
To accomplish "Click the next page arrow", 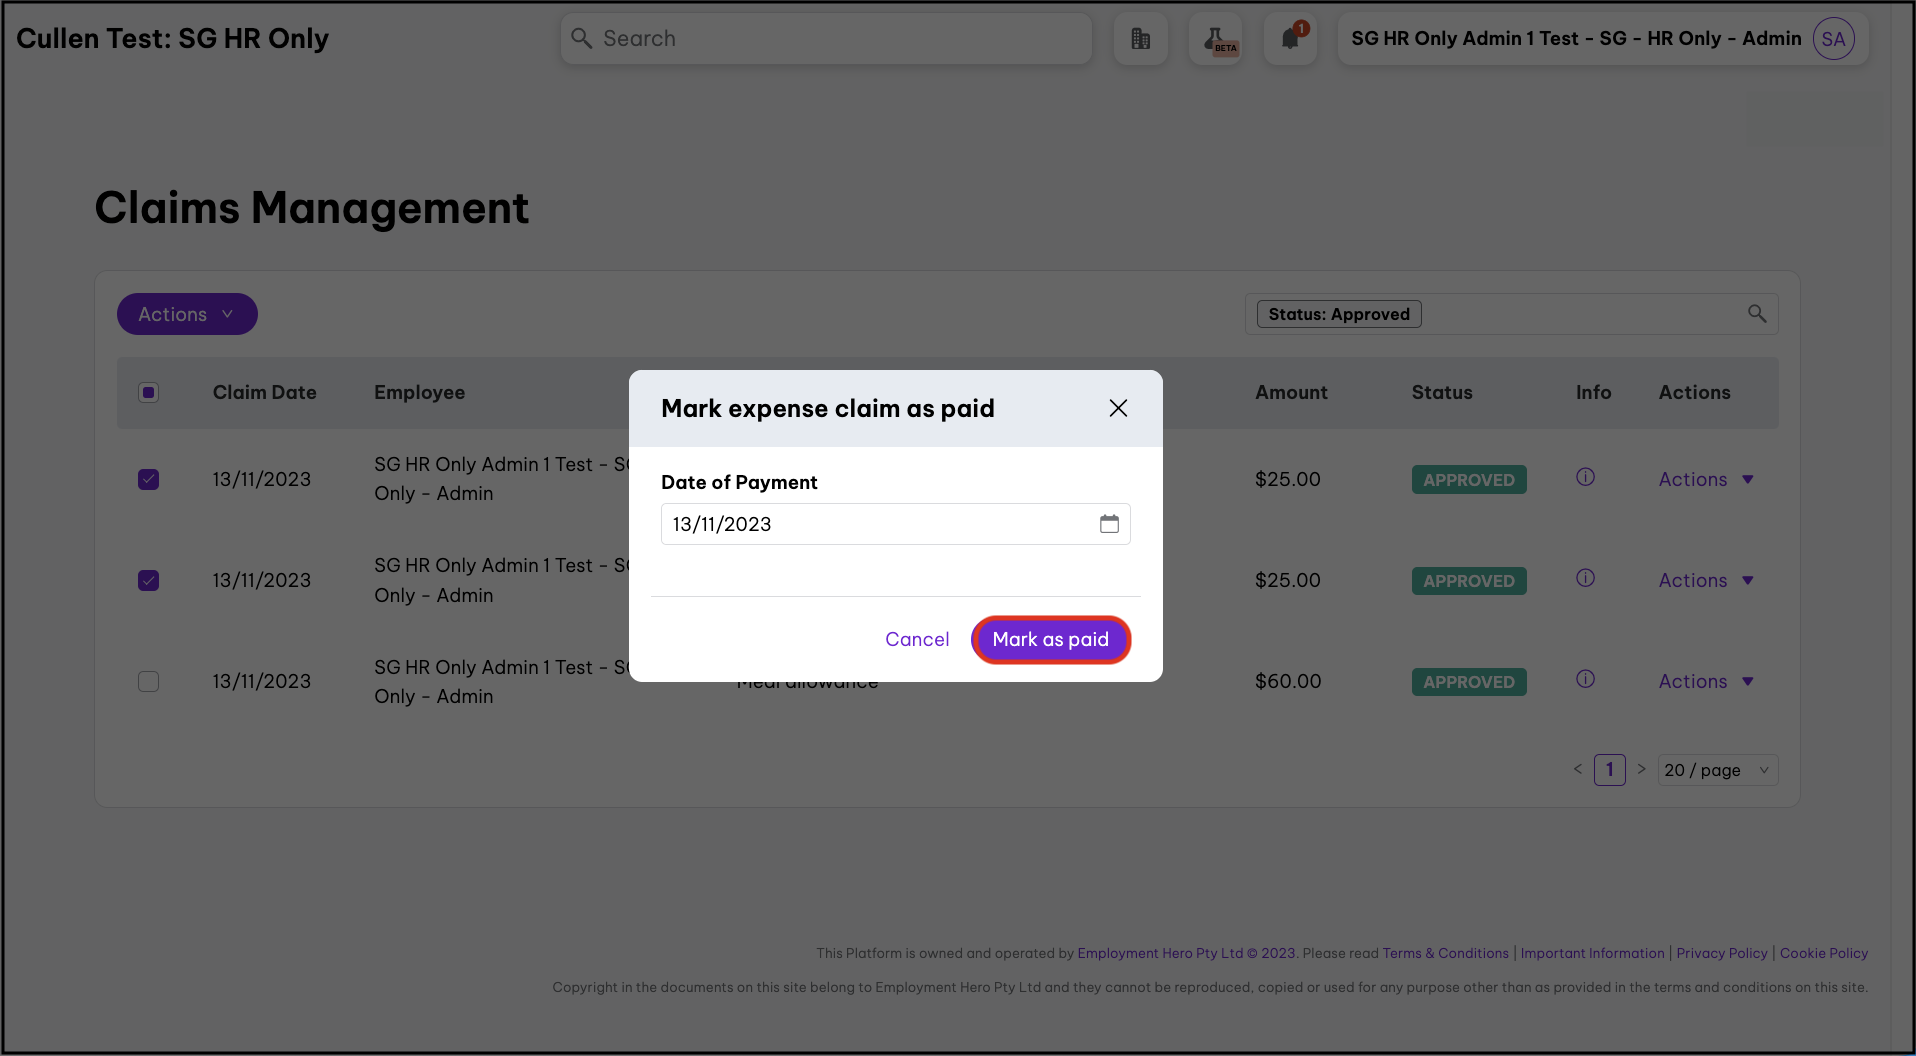I will (1641, 769).
